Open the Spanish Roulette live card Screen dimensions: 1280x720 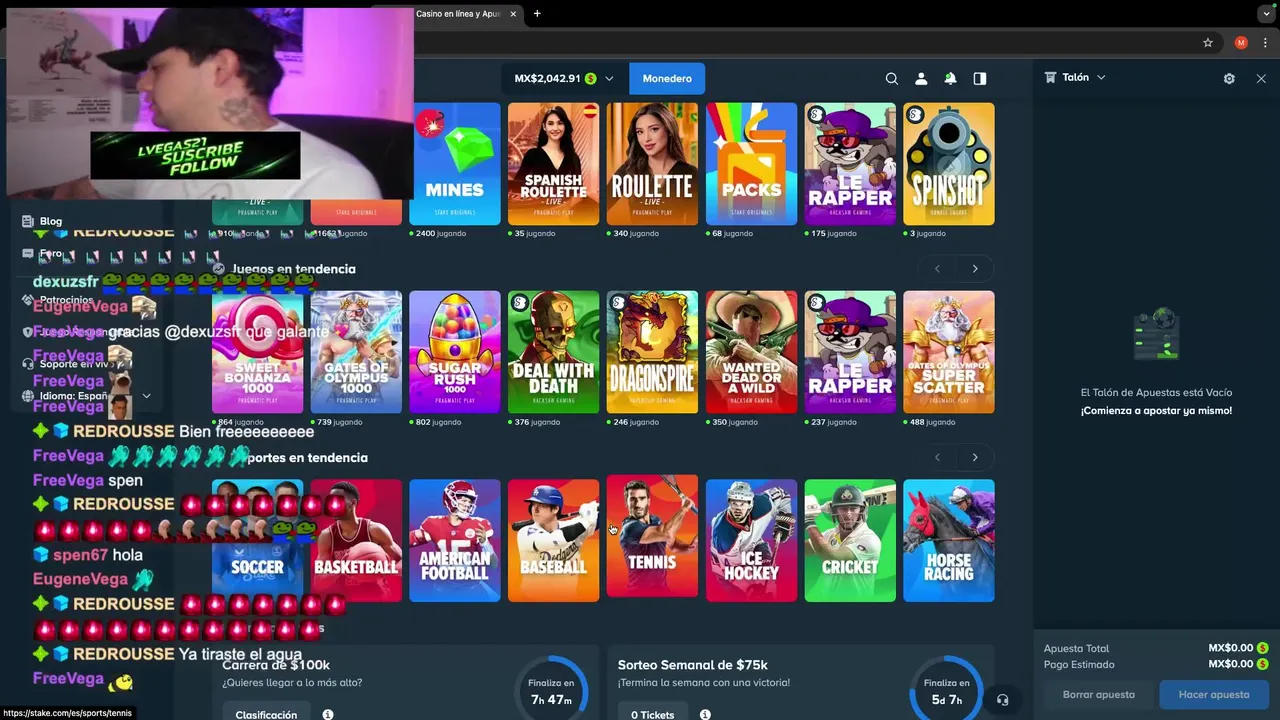pyautogui.click(x=554, y=164)
